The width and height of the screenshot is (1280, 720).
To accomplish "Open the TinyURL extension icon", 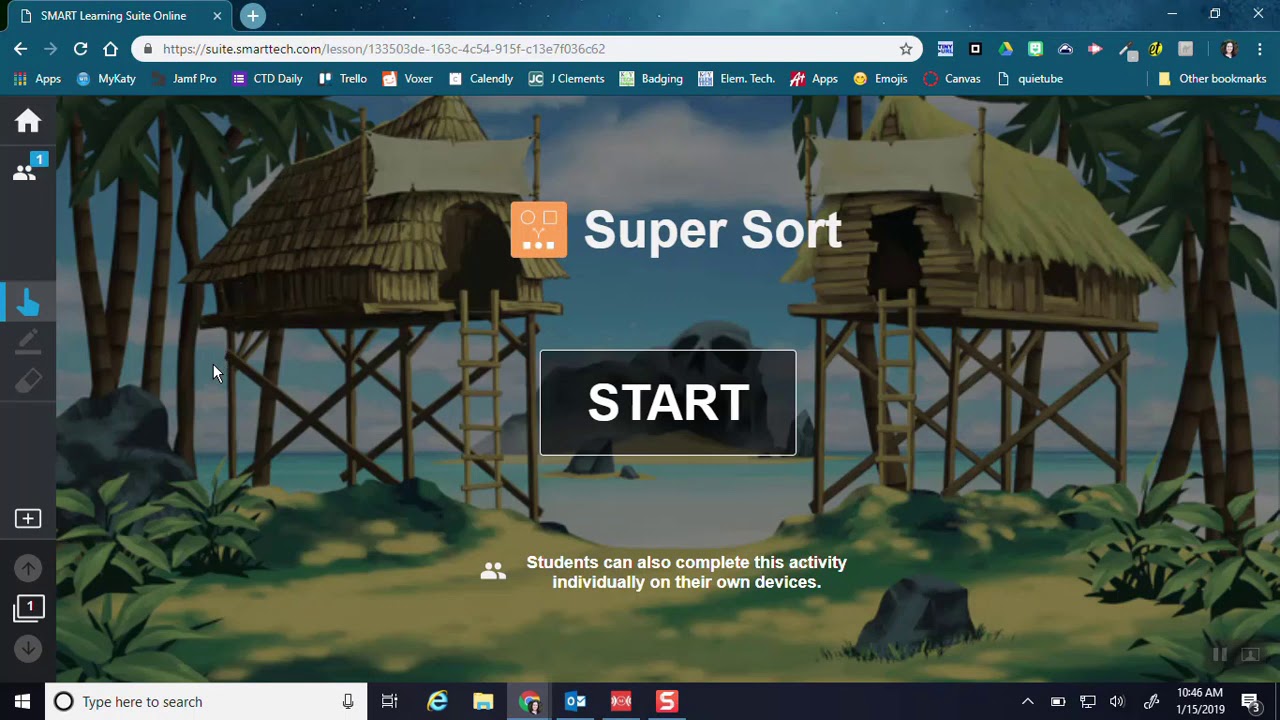I will [x=945, y=48].
